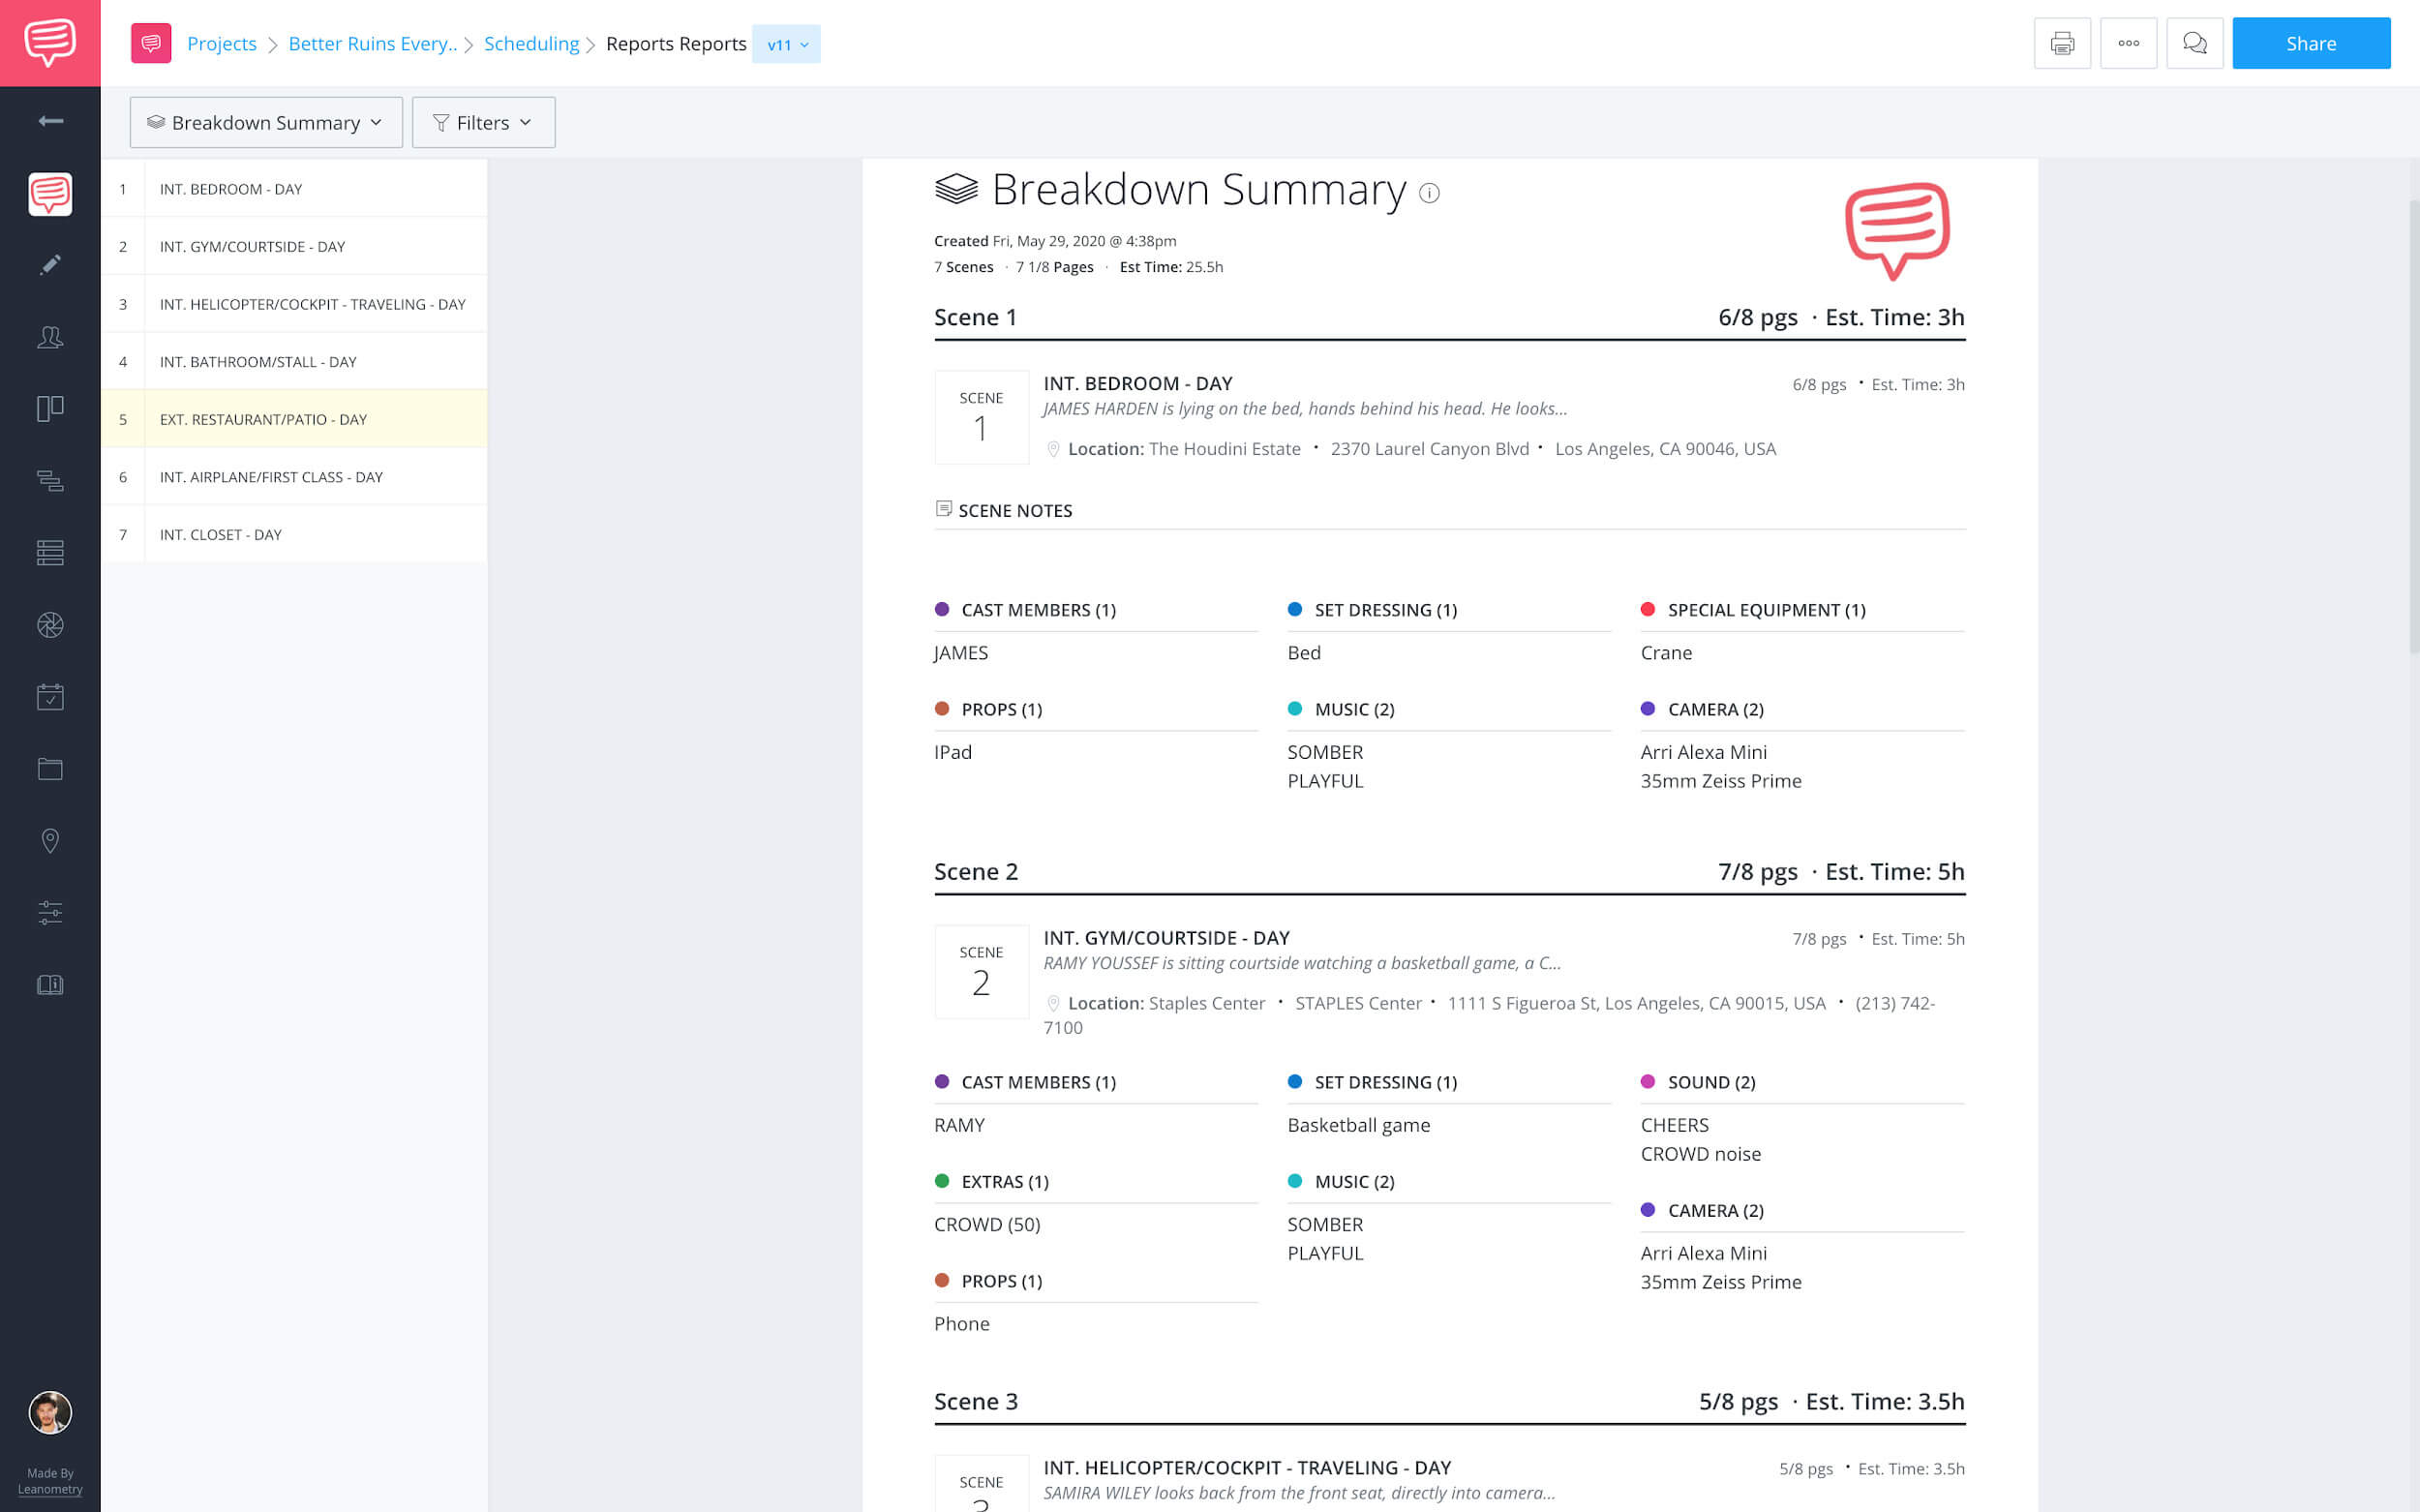This screenshot has height=1512, width=2420.
Task: Select the stripboard icon in sidebar
Action: point(48,552)
